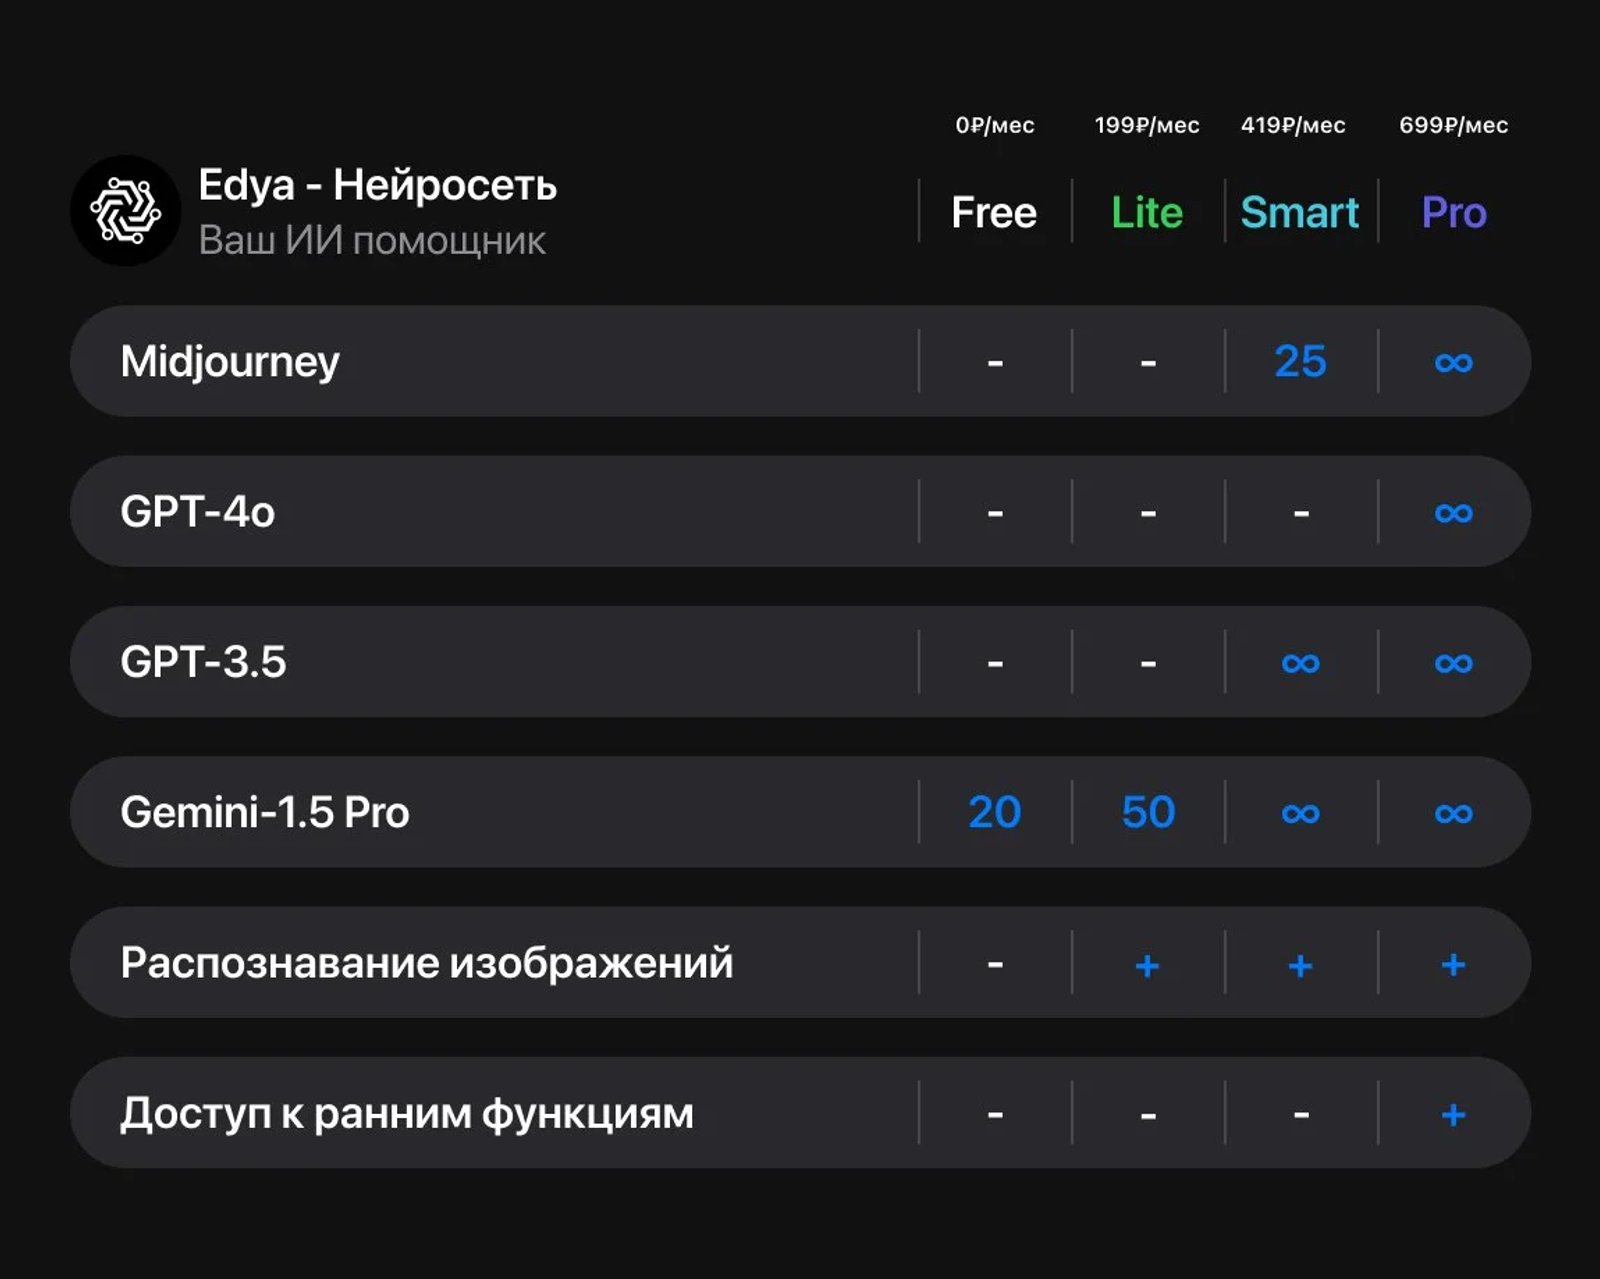Click the GPT-4o row label
The height and width of the screenshot is (1279, 1600).
tap(197, 511)
